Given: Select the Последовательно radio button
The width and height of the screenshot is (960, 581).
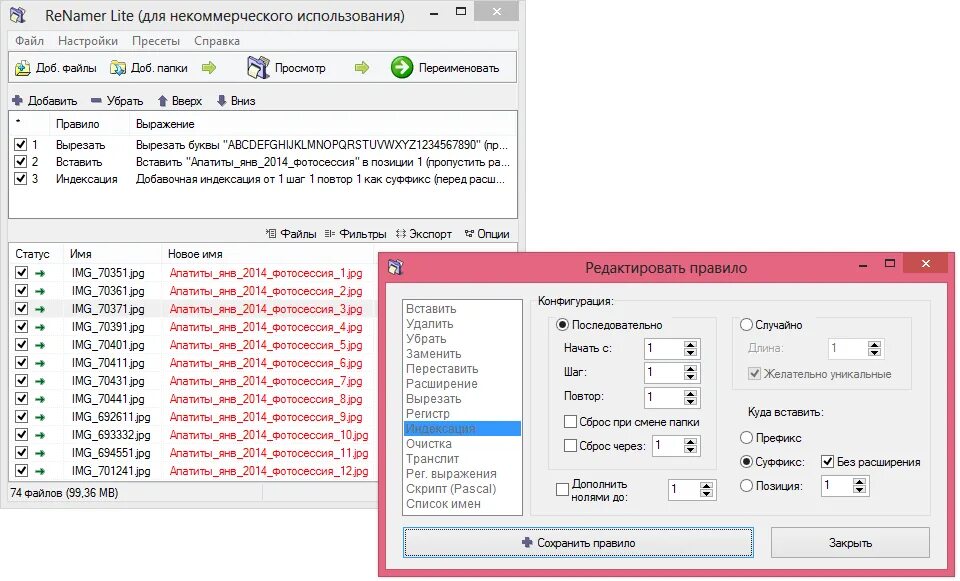Looking at the screenshot, I should pos(562,324).
